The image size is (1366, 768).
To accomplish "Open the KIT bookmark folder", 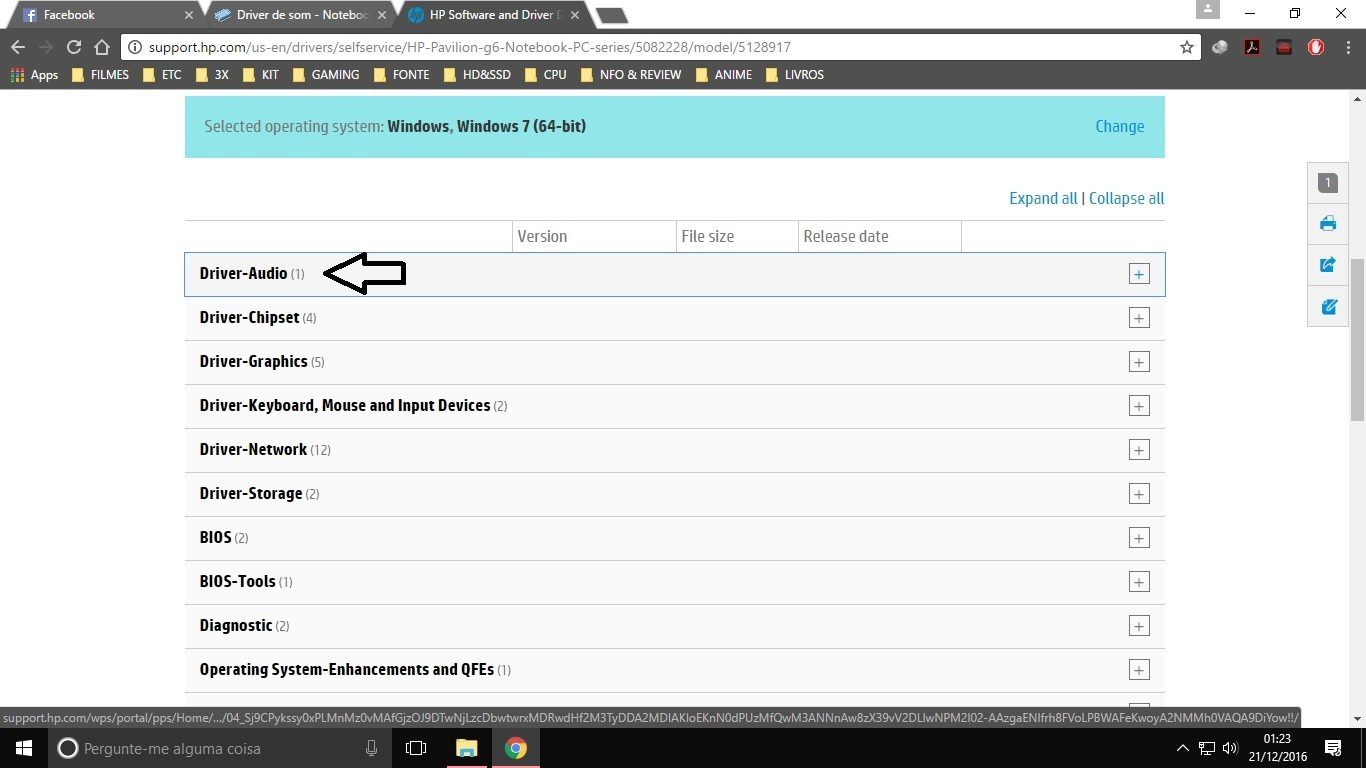I will point(260,75).
